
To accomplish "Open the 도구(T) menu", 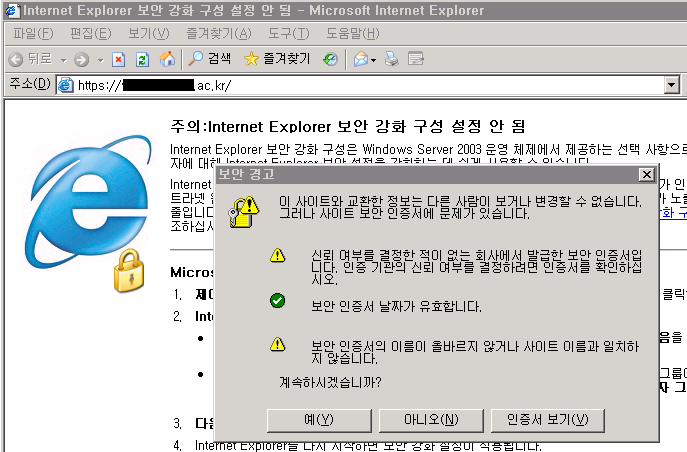I will coord(289,33).
